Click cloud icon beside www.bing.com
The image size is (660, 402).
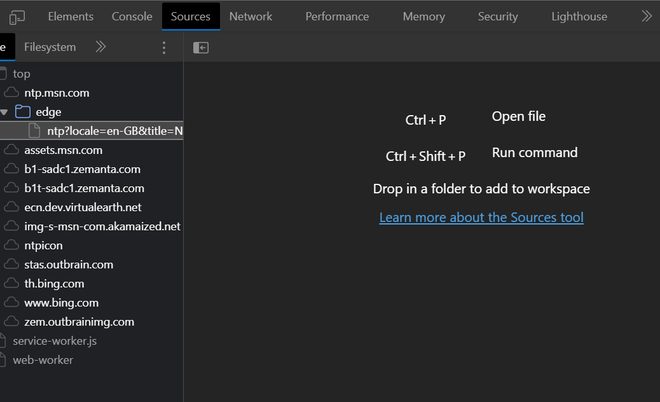[12, 303]
